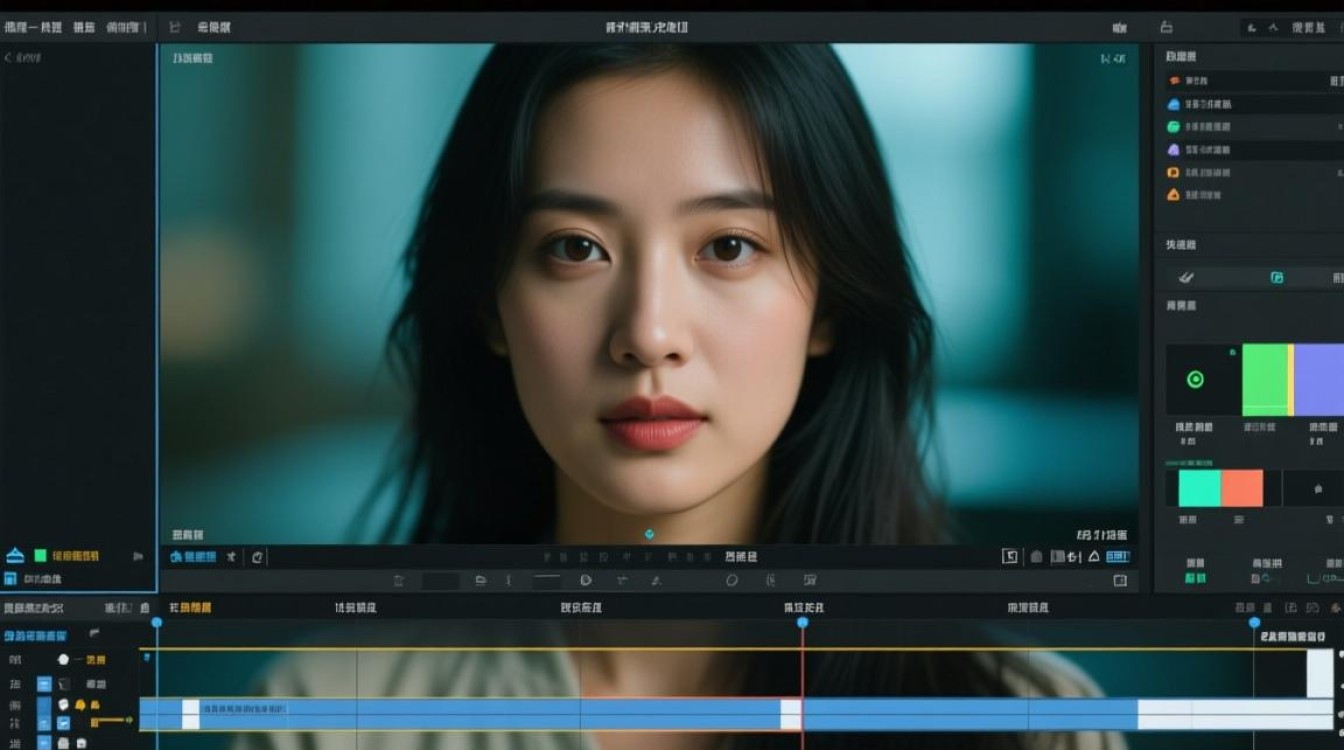Screen dimensions: 1344x750
Task: Select the yellow-highlighted timeline tab label
Action: 189,607
